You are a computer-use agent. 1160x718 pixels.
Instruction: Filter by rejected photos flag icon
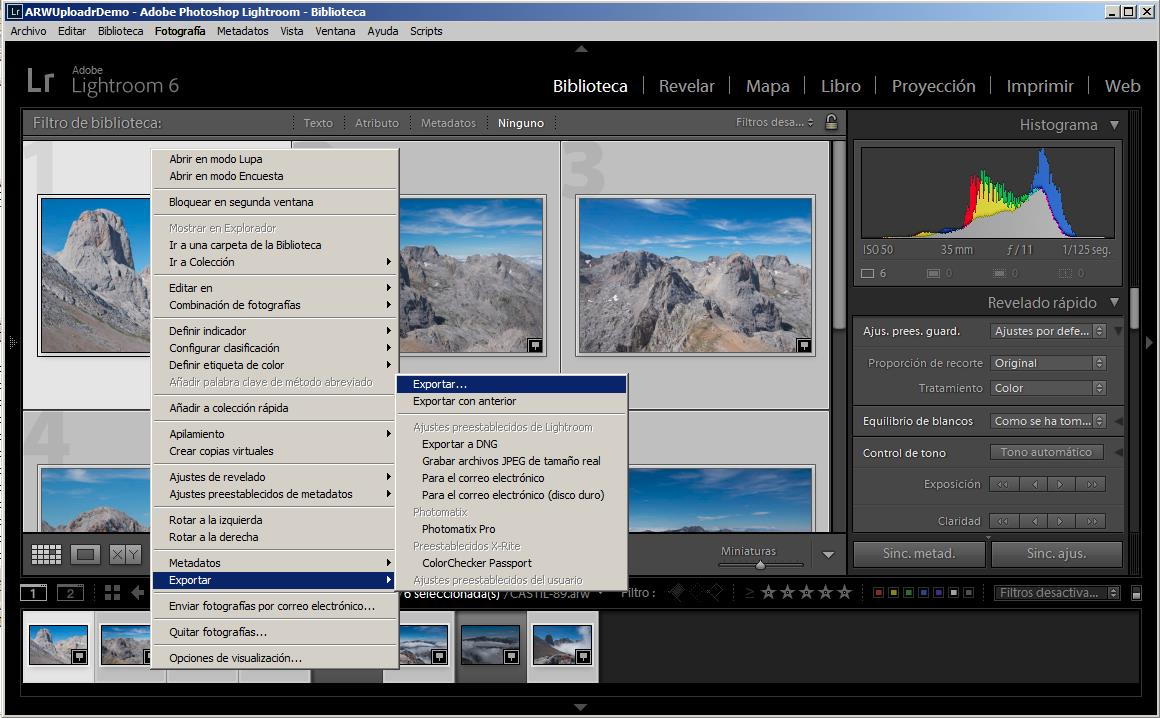point(715,592)
